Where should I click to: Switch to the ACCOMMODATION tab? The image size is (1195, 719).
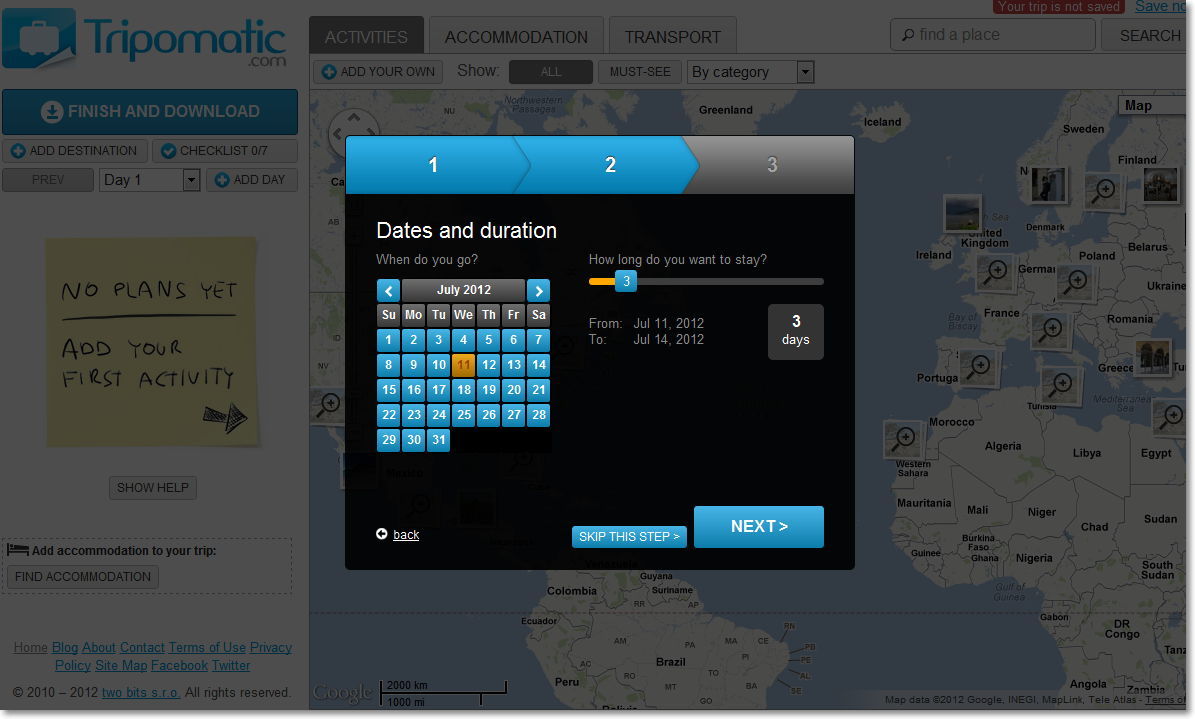516,37
